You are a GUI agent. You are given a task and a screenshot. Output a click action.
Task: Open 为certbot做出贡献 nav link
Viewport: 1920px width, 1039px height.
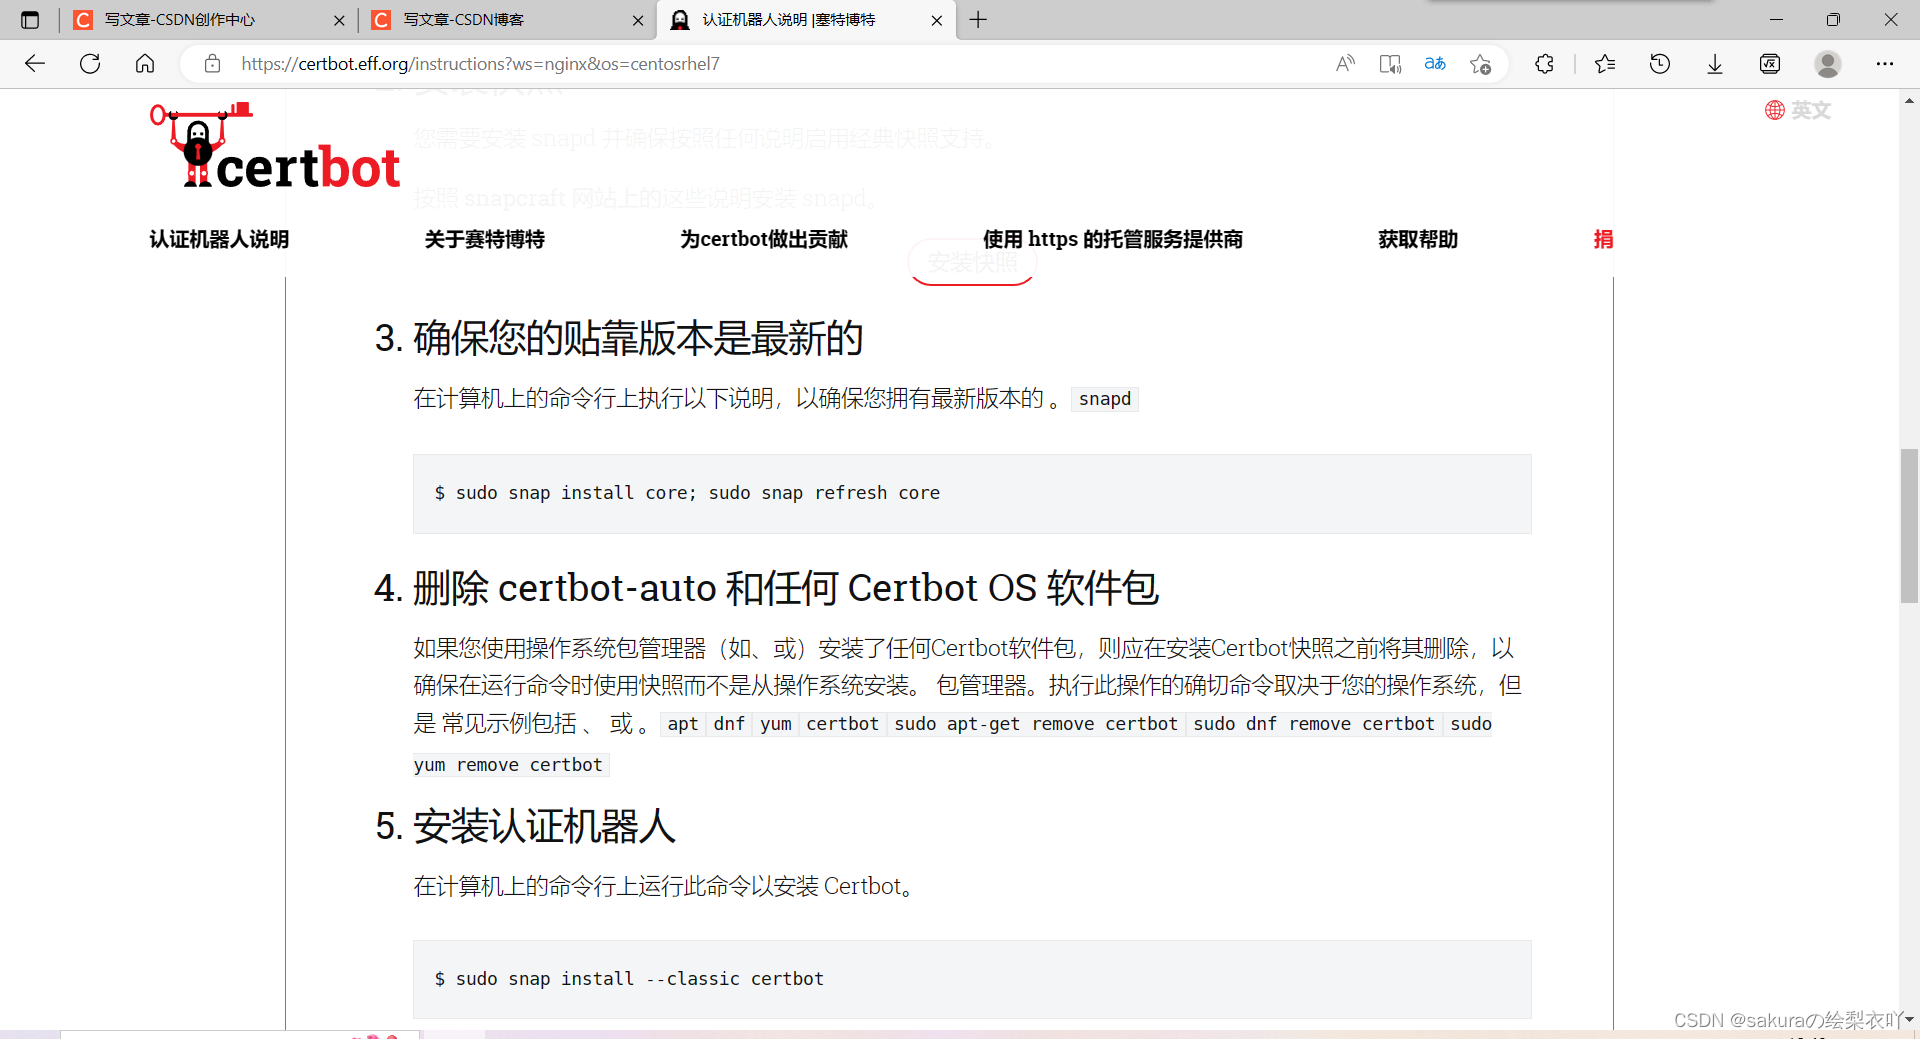tap(764, 239)
